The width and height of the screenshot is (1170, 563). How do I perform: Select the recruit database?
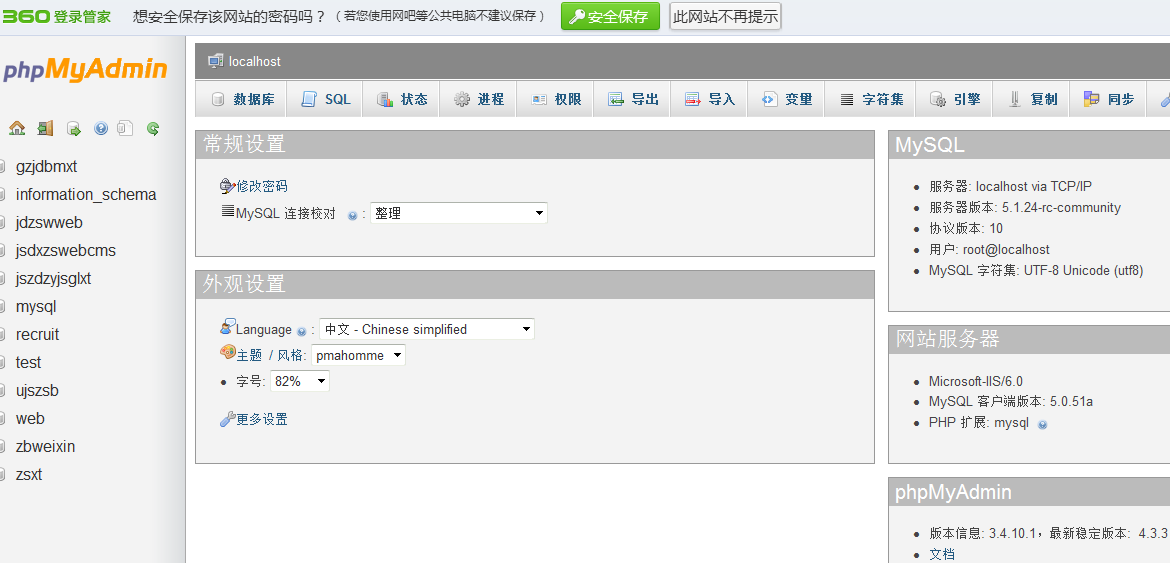[x=37, y=334]
